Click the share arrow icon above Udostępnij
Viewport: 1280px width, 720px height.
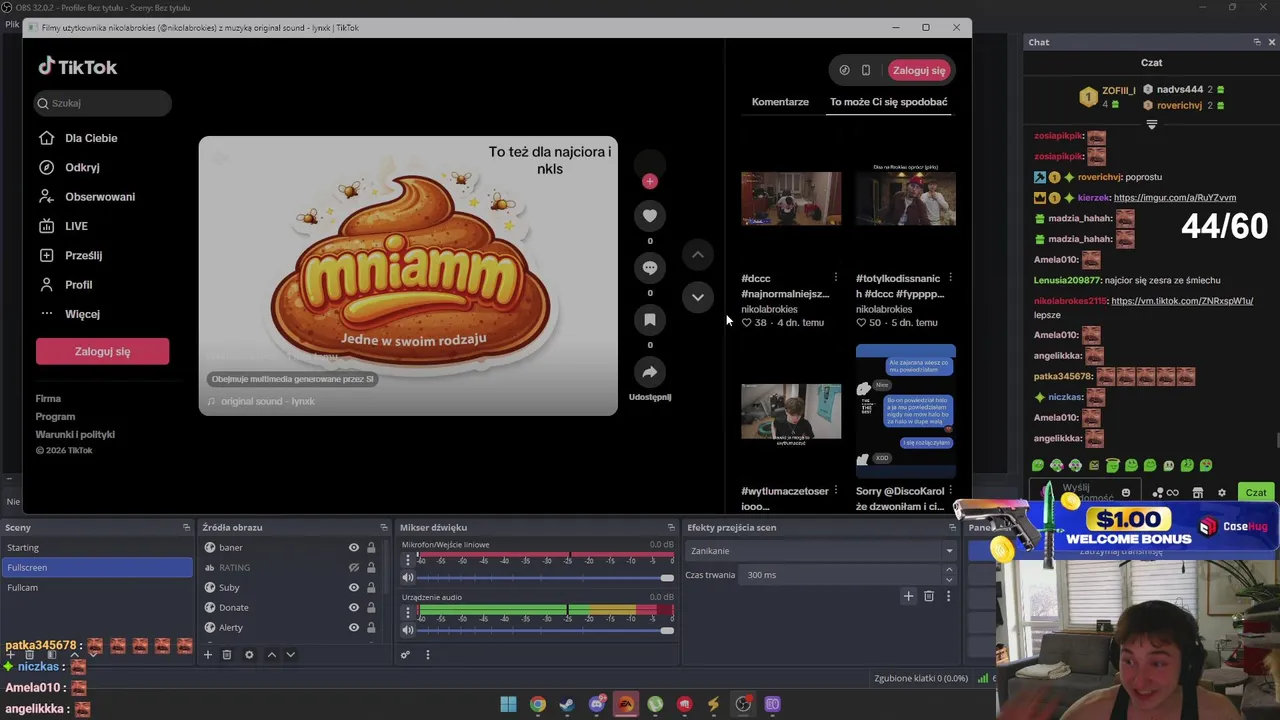[650, 372]
